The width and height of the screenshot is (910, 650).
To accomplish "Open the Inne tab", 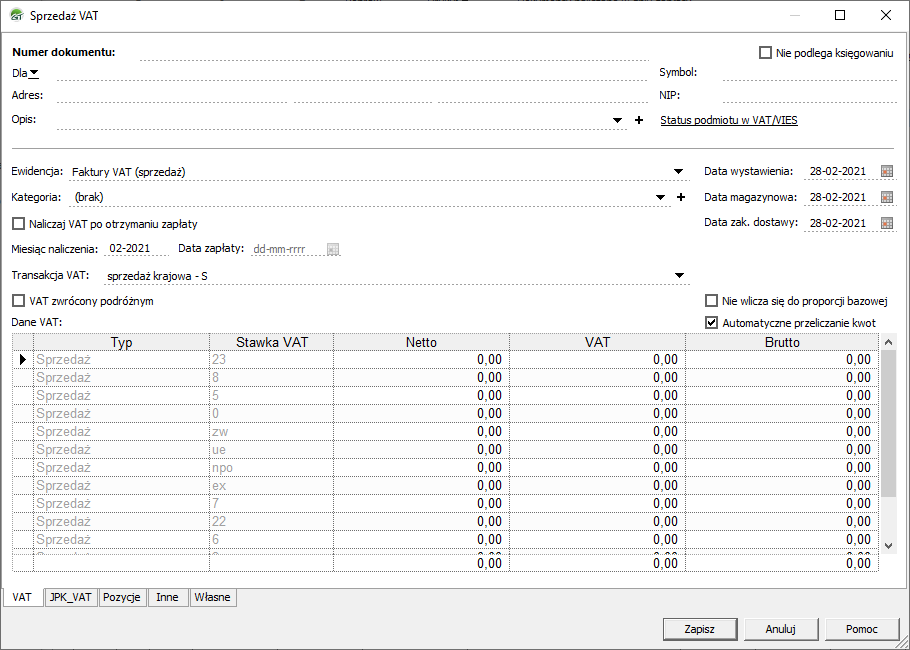I will click(167, 597).
